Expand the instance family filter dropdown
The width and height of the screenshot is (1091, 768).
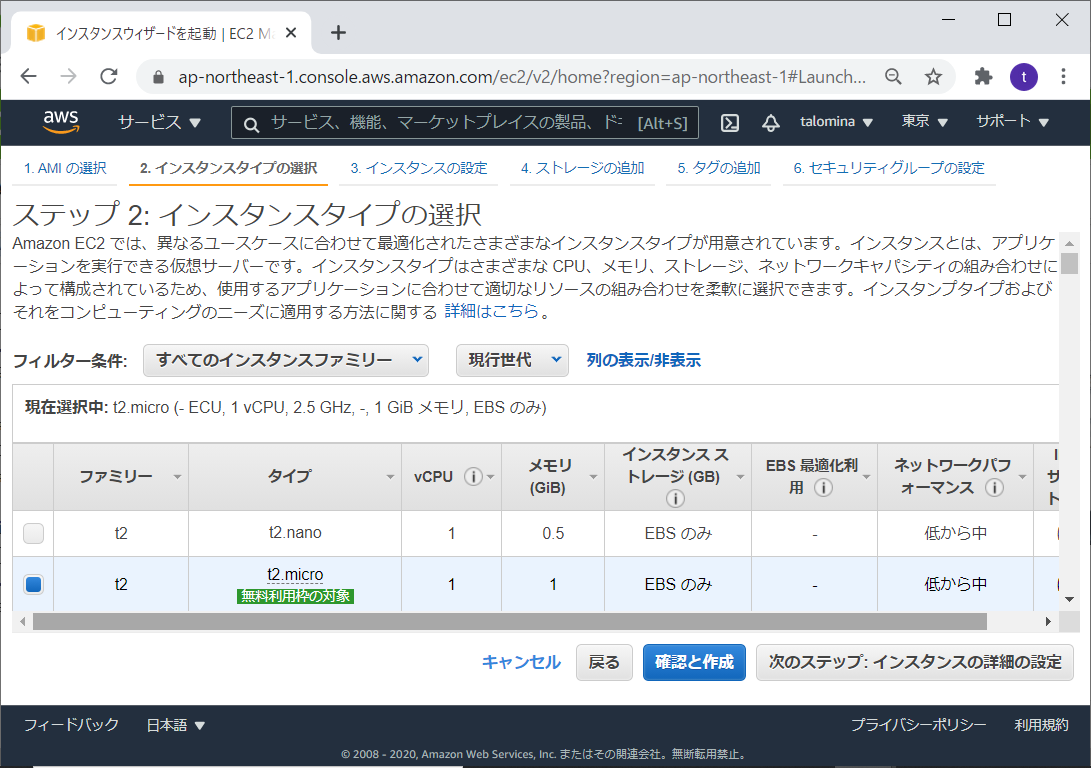(x=286, y=360)
